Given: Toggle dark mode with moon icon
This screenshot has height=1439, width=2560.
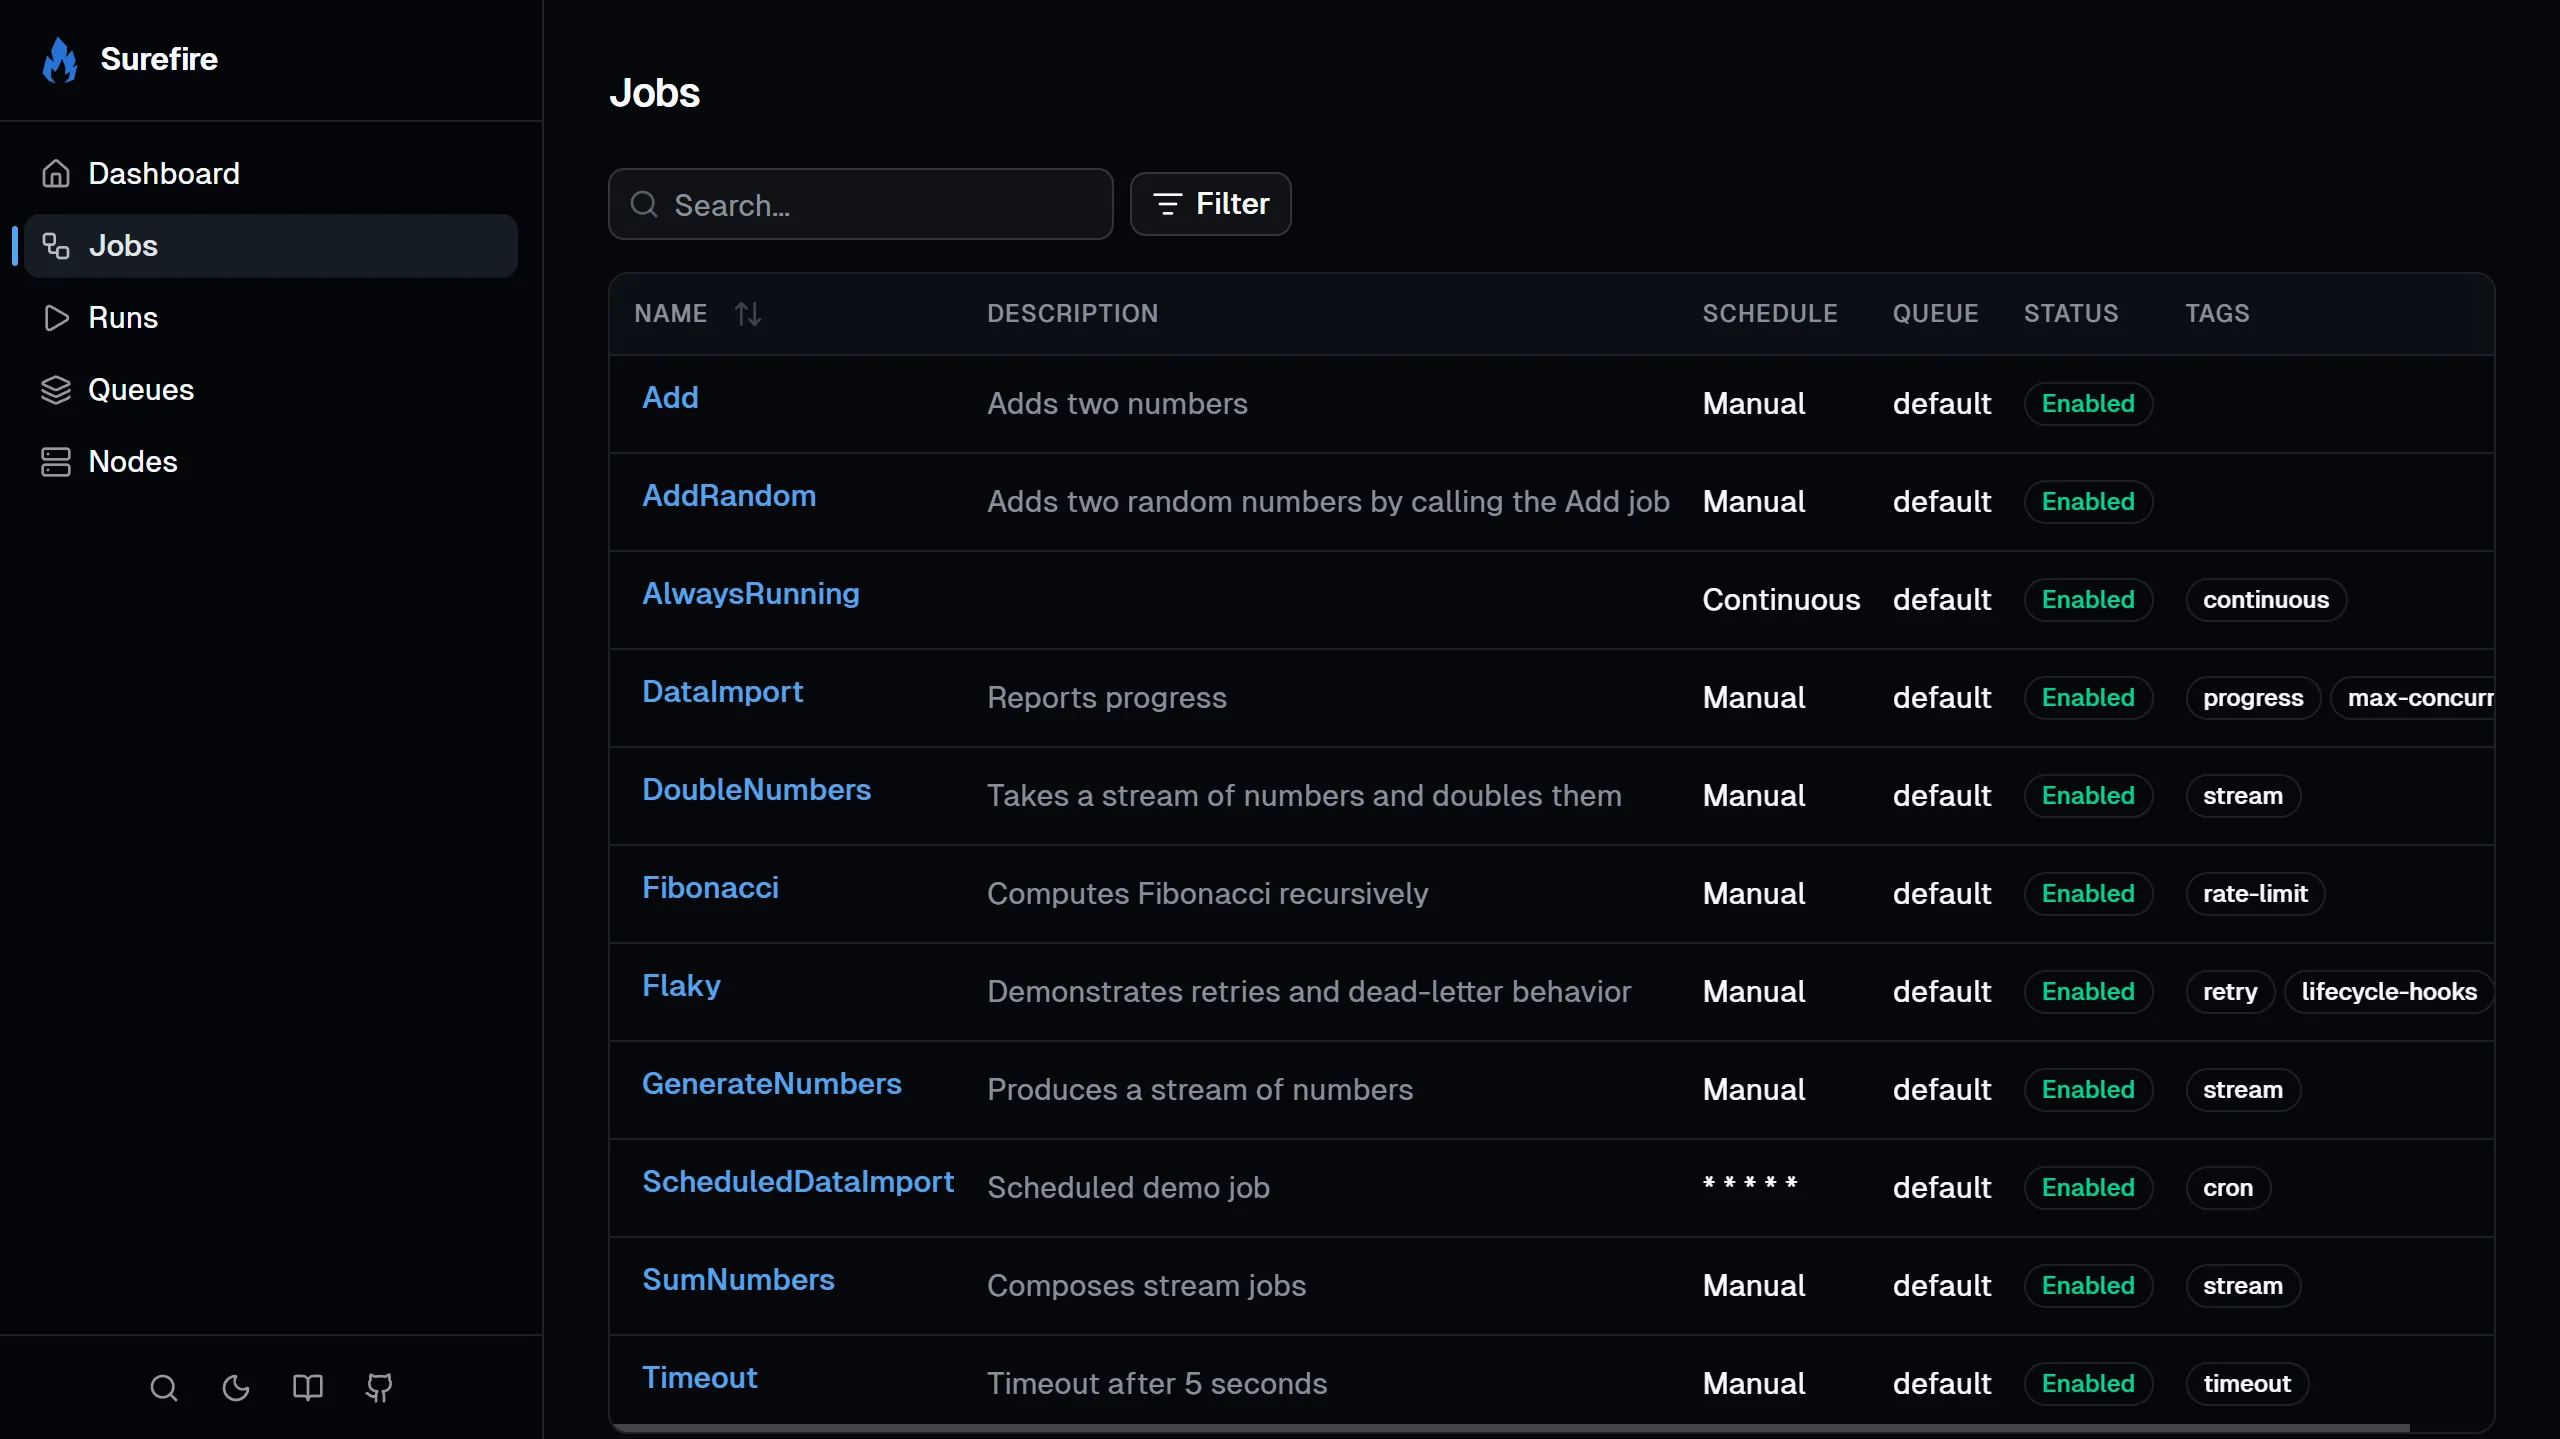Looking at the screenshot, I should click(x=236, y=1388).
